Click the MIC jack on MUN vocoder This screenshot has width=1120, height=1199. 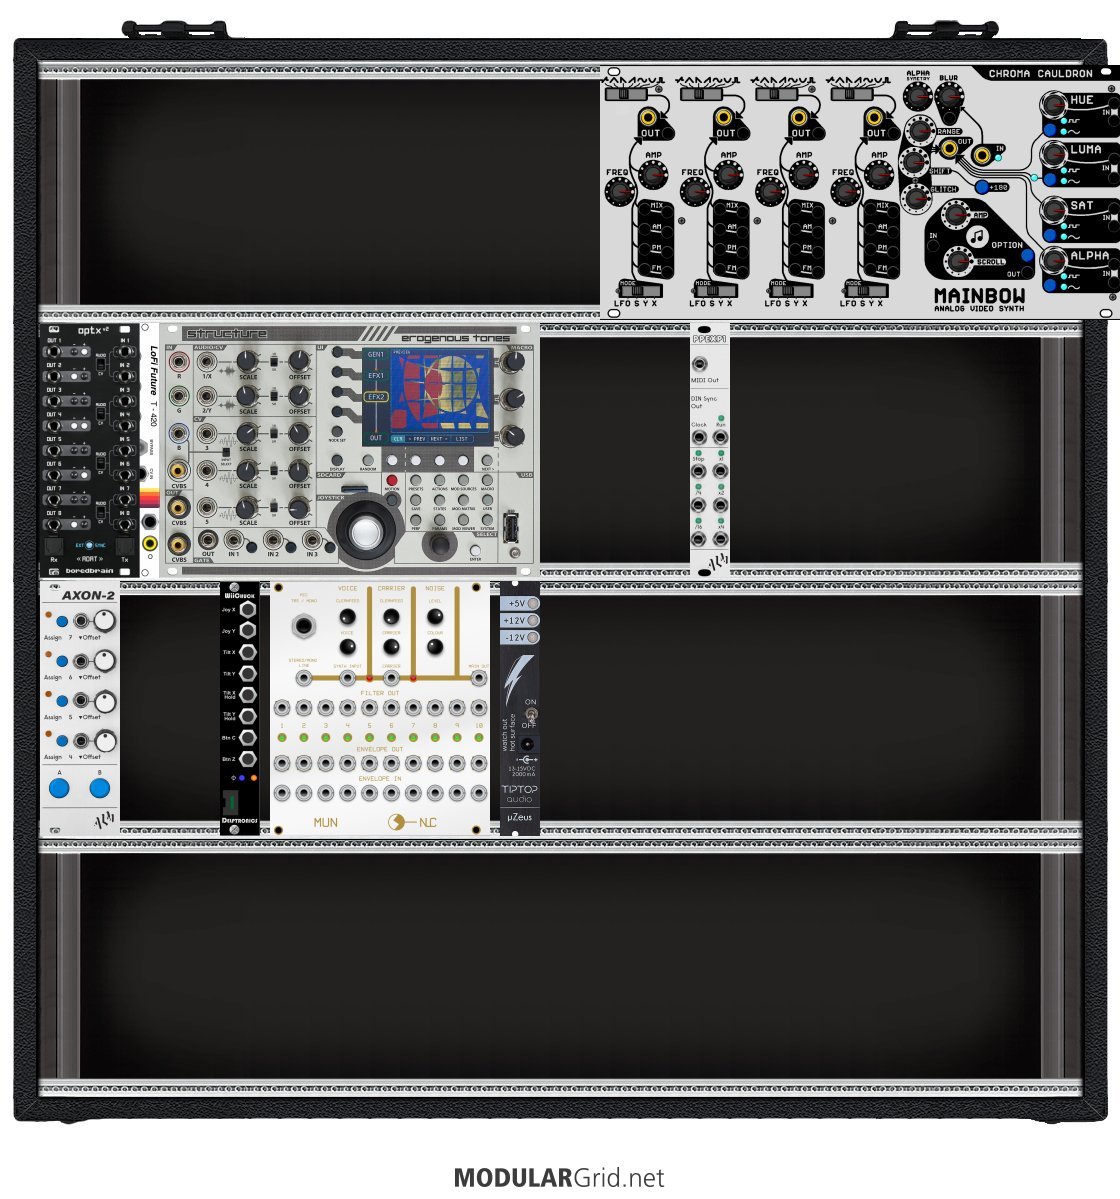coord(304,625)
